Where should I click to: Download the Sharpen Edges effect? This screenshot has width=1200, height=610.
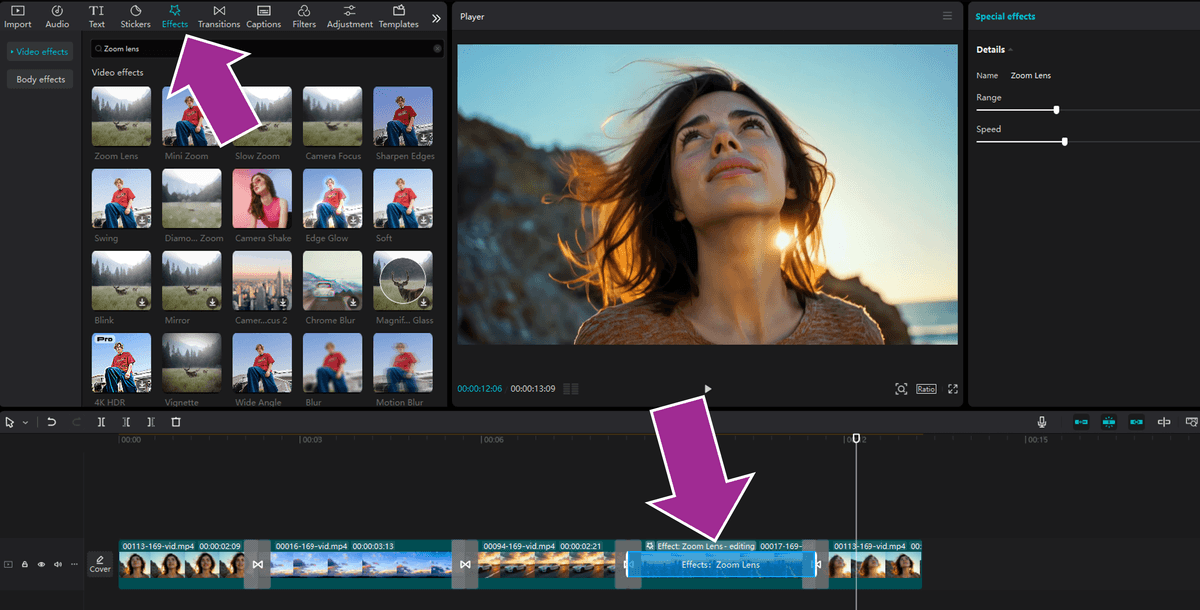pos(423,137)
